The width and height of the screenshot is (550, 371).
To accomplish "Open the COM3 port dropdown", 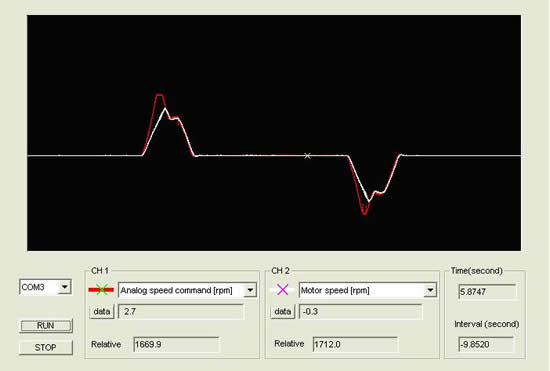I will point(65,287).
